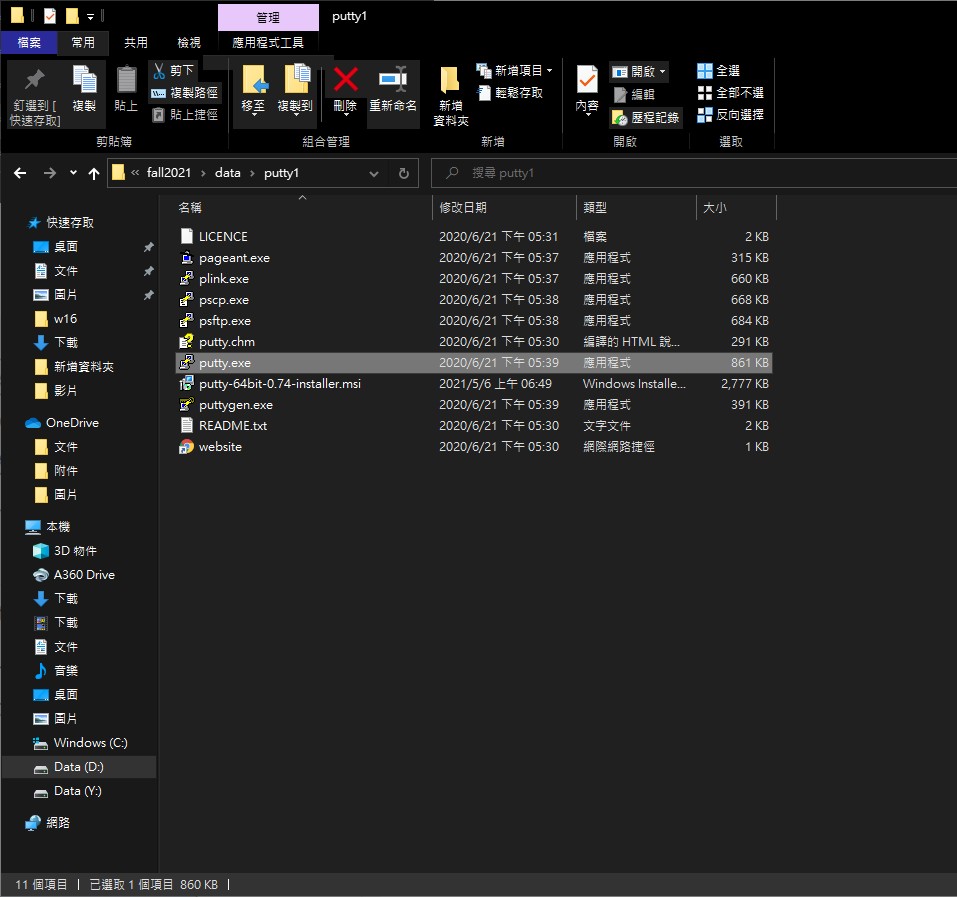Viewport: 957px width, 897px height.
Task: Open Quick access (快速存取) in sidebar
Action: click(x=70, y=223)
